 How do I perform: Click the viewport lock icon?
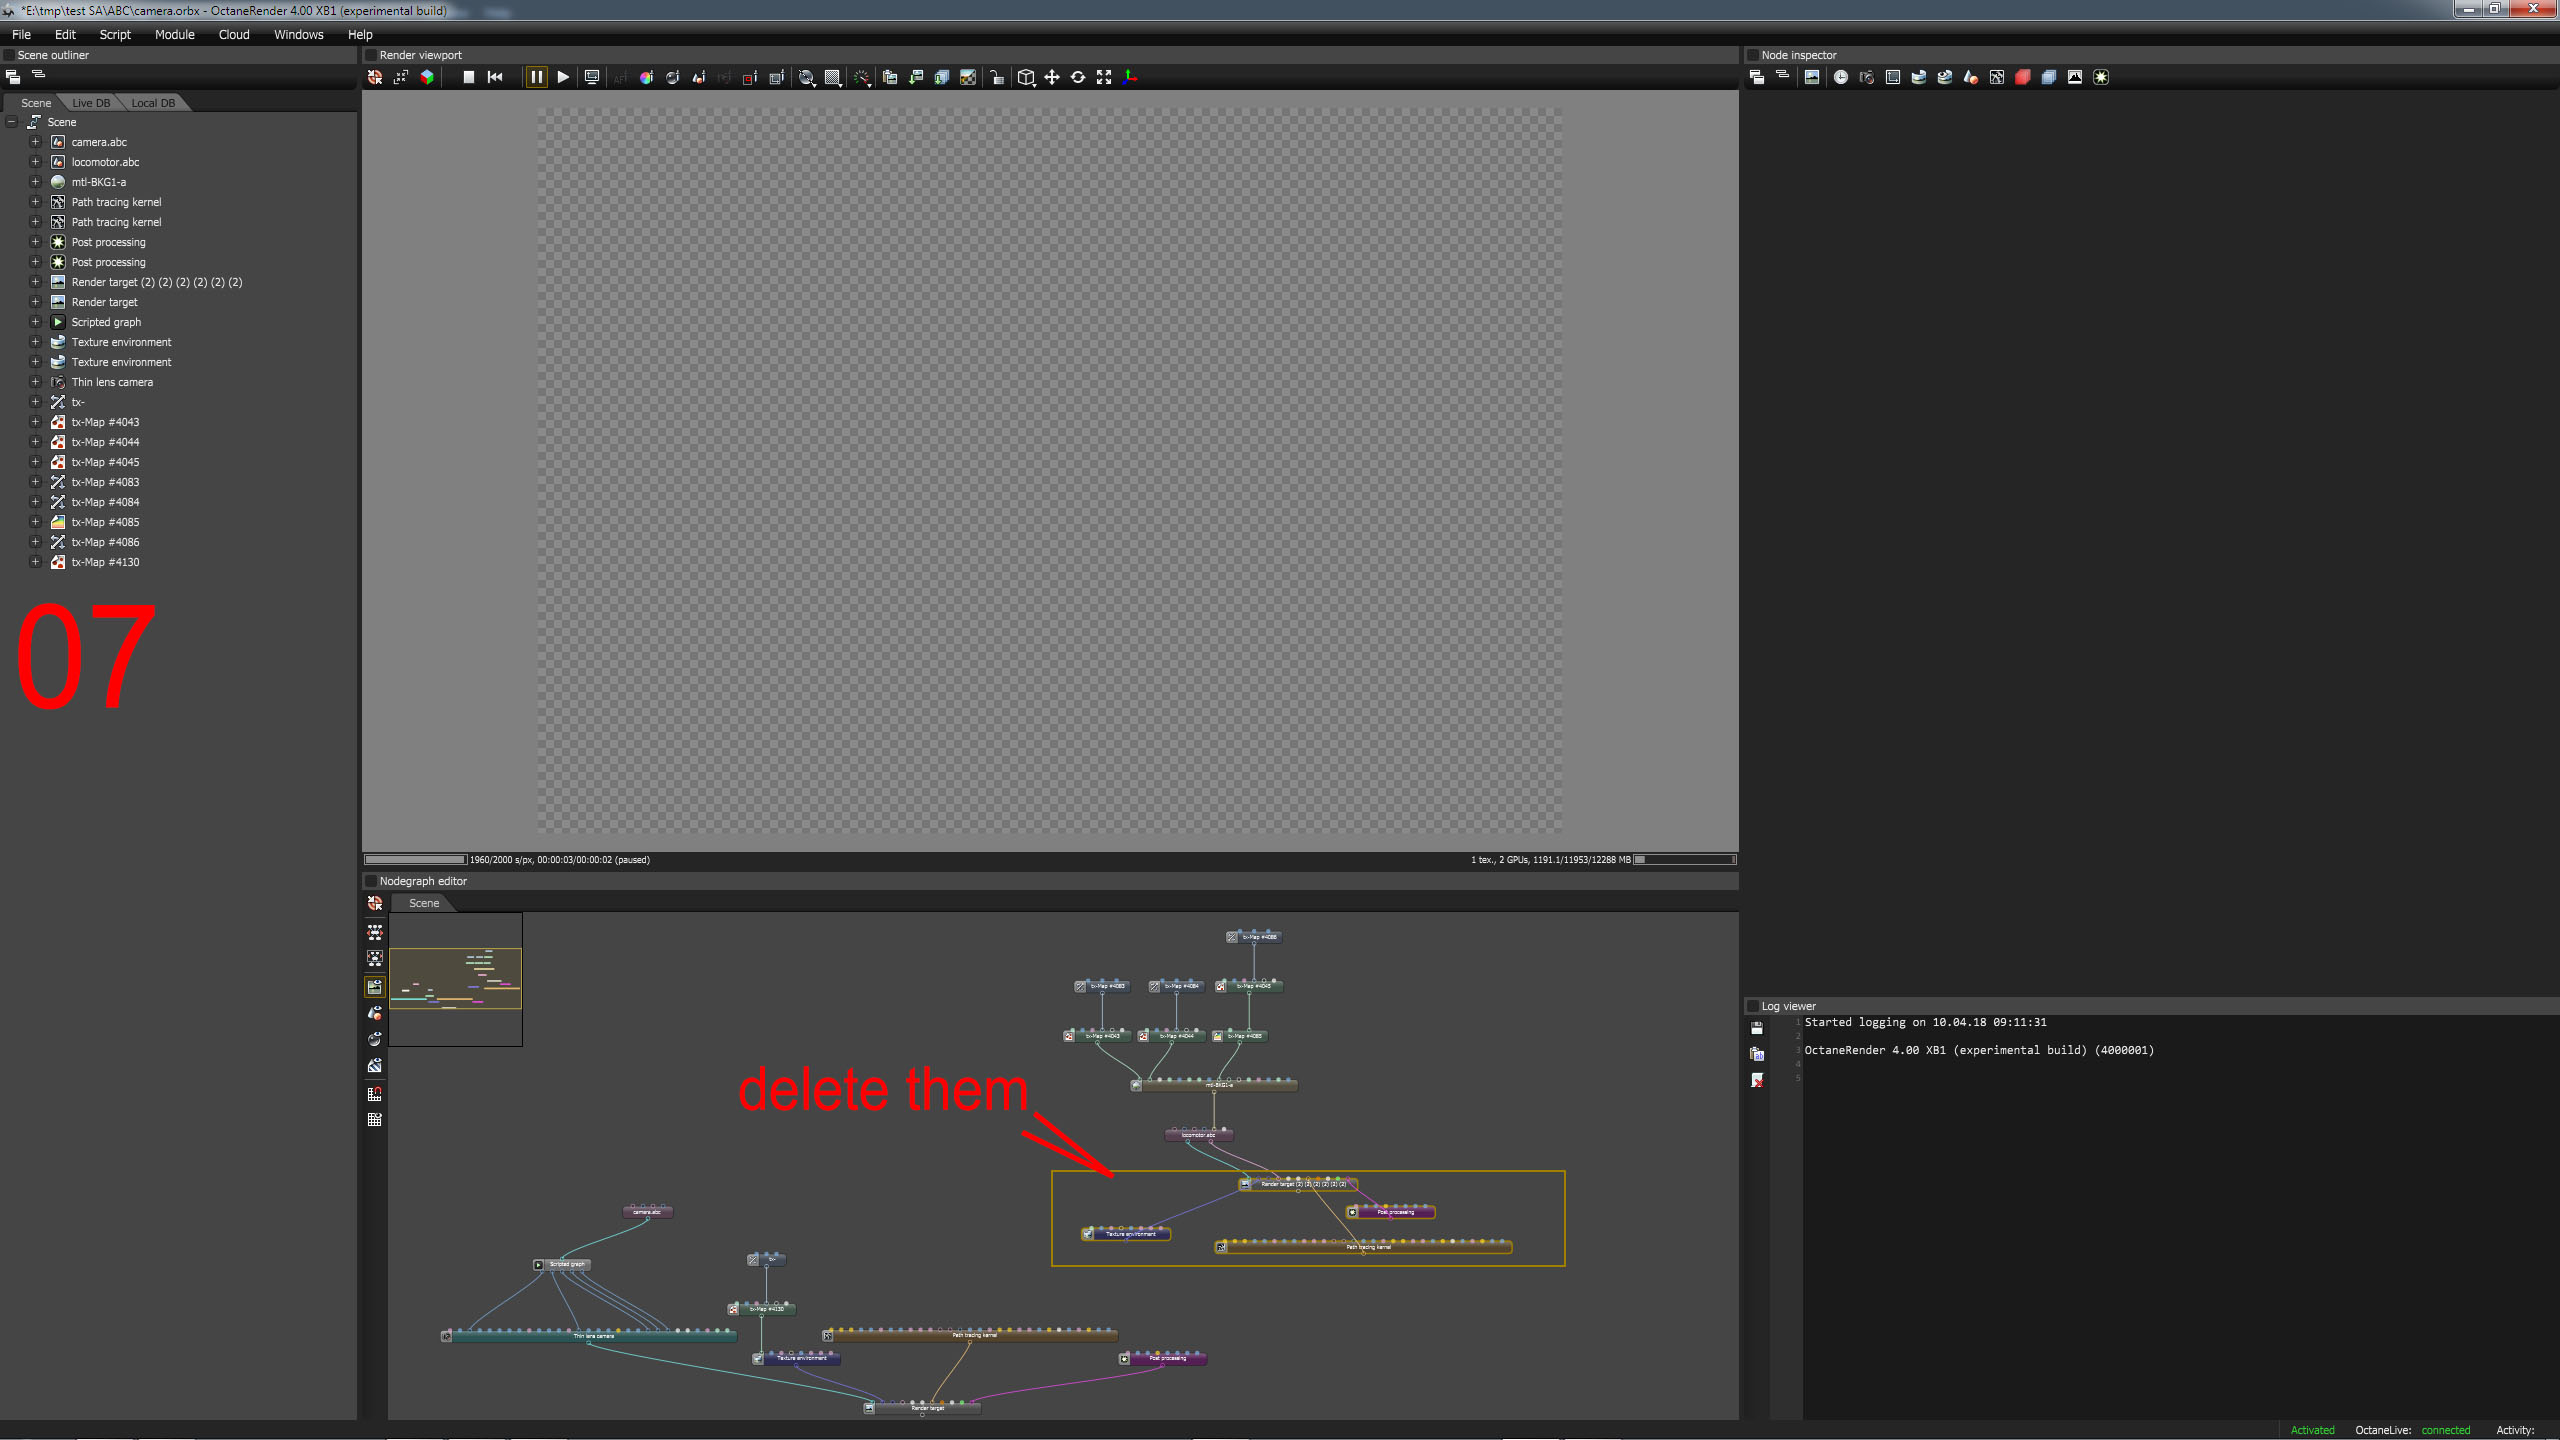(x=996, y=77)
